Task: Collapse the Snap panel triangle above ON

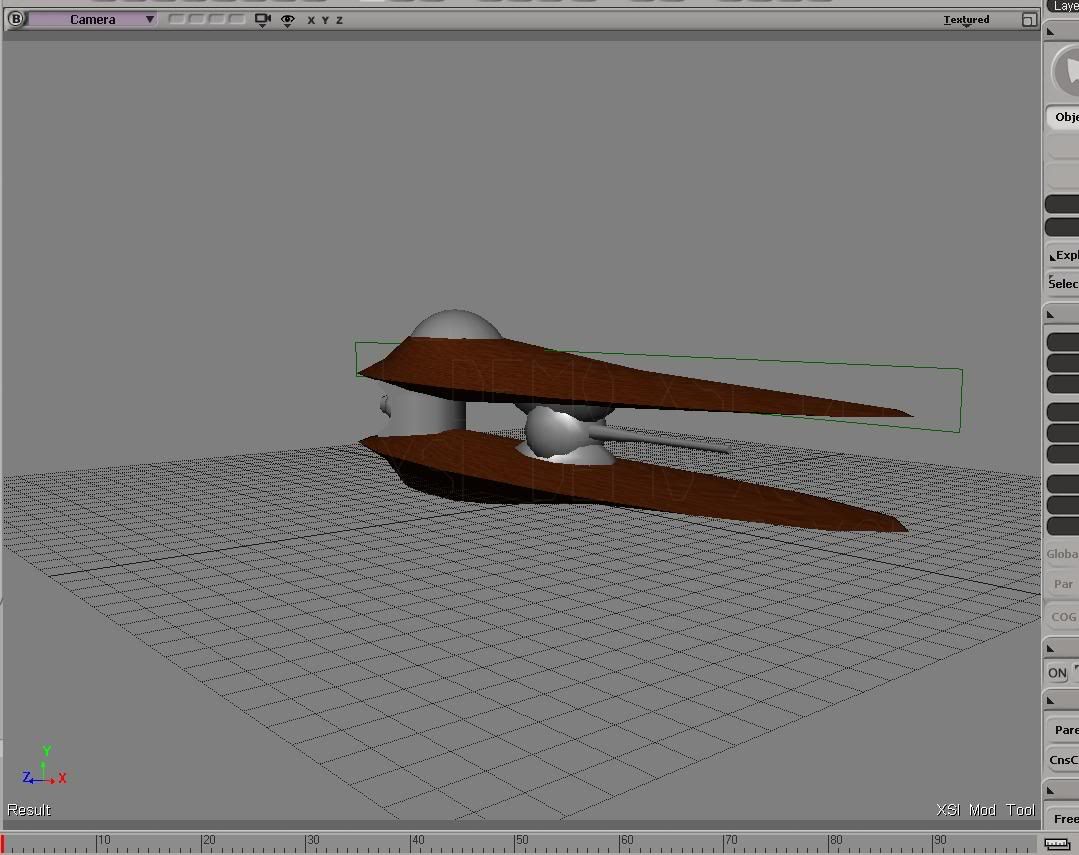Action: point(1051,648)
